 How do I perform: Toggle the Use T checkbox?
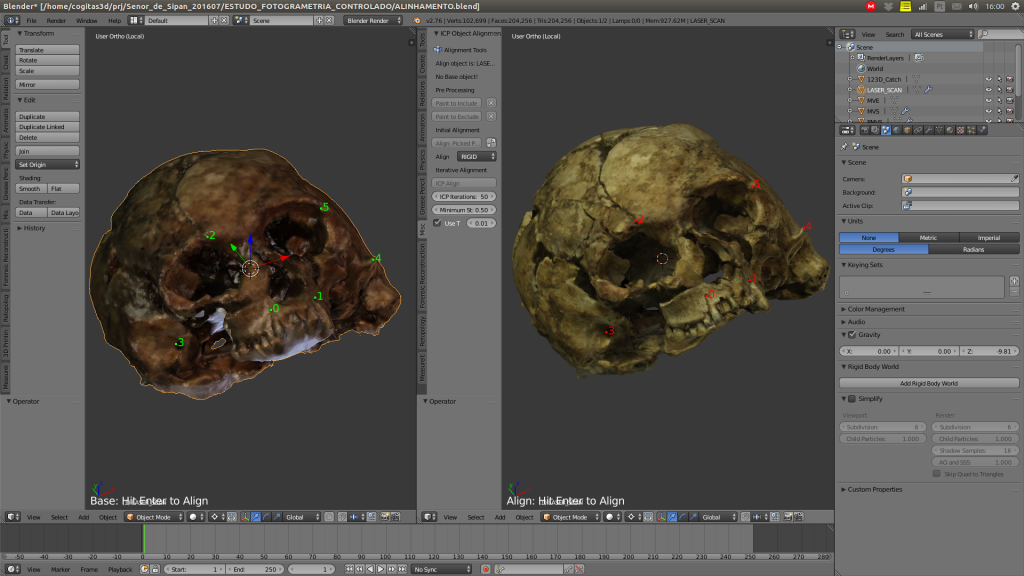tap(438, 223)
